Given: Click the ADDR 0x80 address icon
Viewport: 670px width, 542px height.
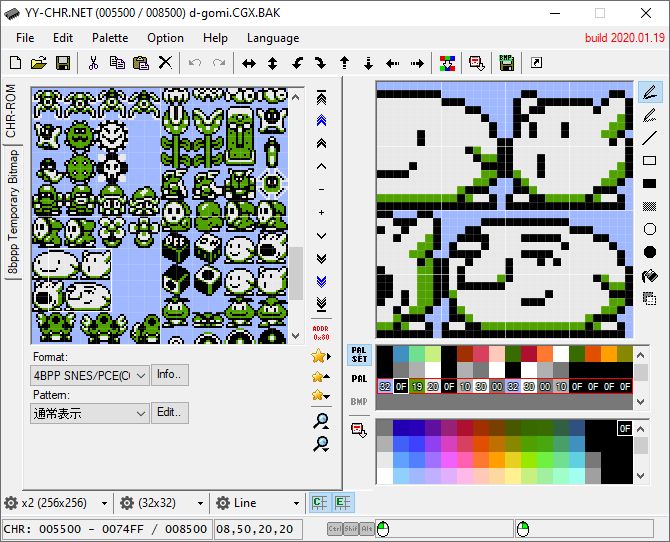Looking at the screenshot, I should pyautogui.click(x=321, y=333).
